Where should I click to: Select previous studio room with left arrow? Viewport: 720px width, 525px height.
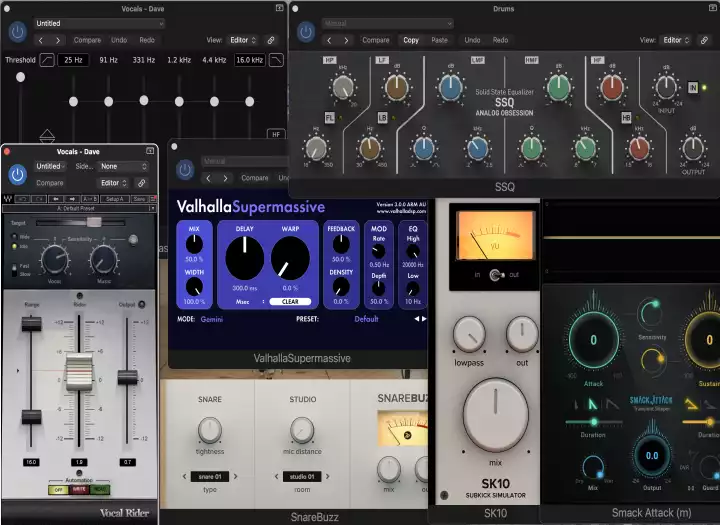276,477
